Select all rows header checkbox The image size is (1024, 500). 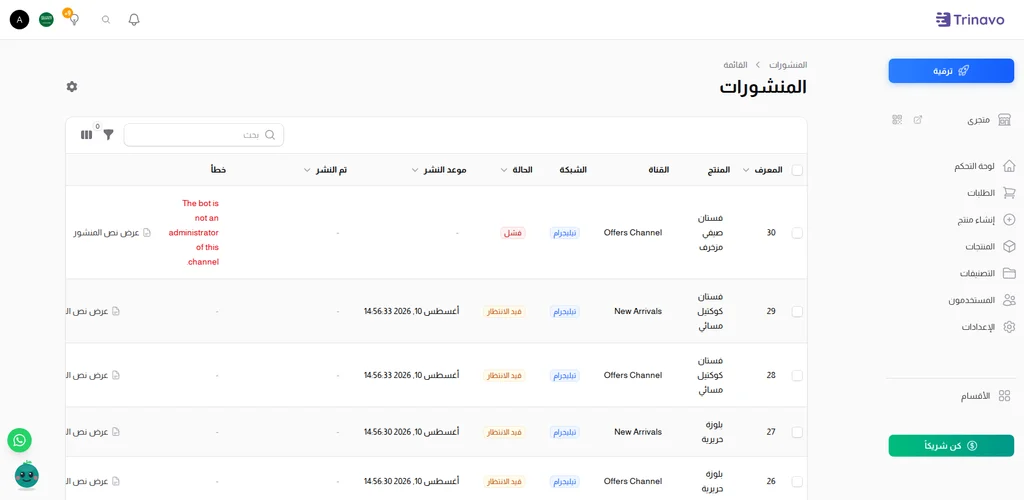[797, 170]
